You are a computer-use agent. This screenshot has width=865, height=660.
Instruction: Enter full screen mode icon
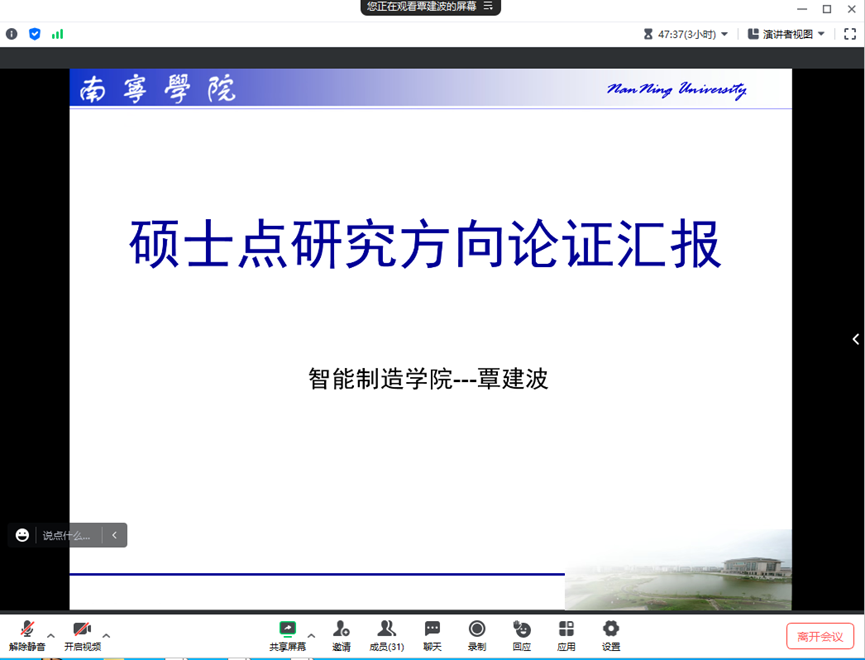(850, 34)
